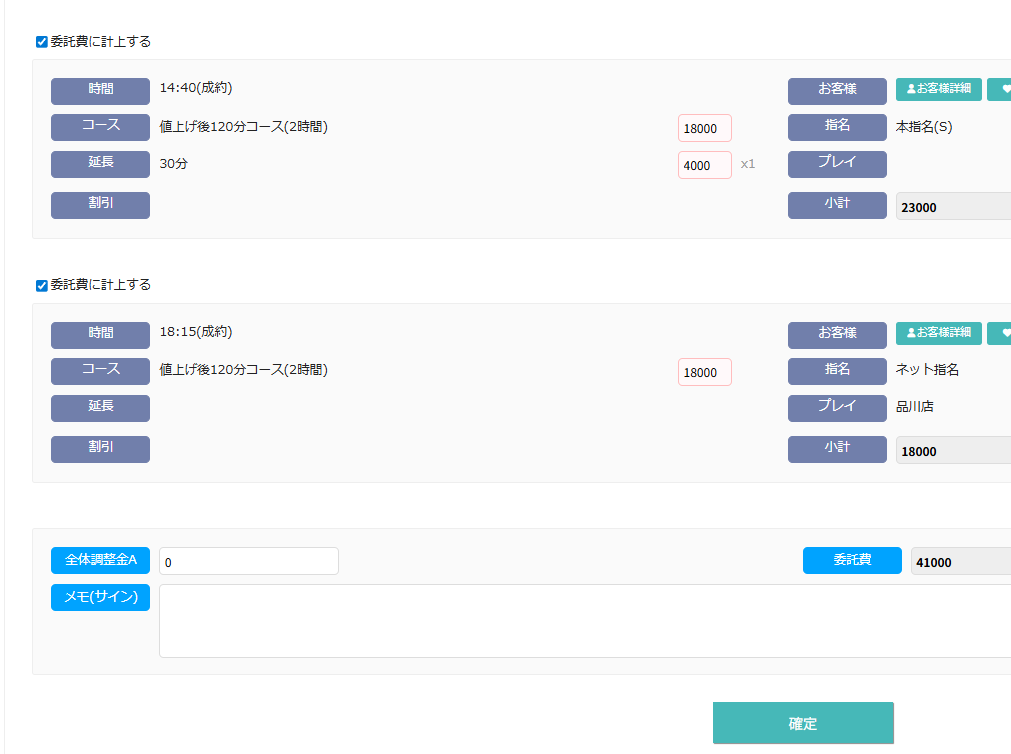This screenshot has width=1011, height=754.
Task: Click the 小計 field showing 23000
Action: coord(952,207)
